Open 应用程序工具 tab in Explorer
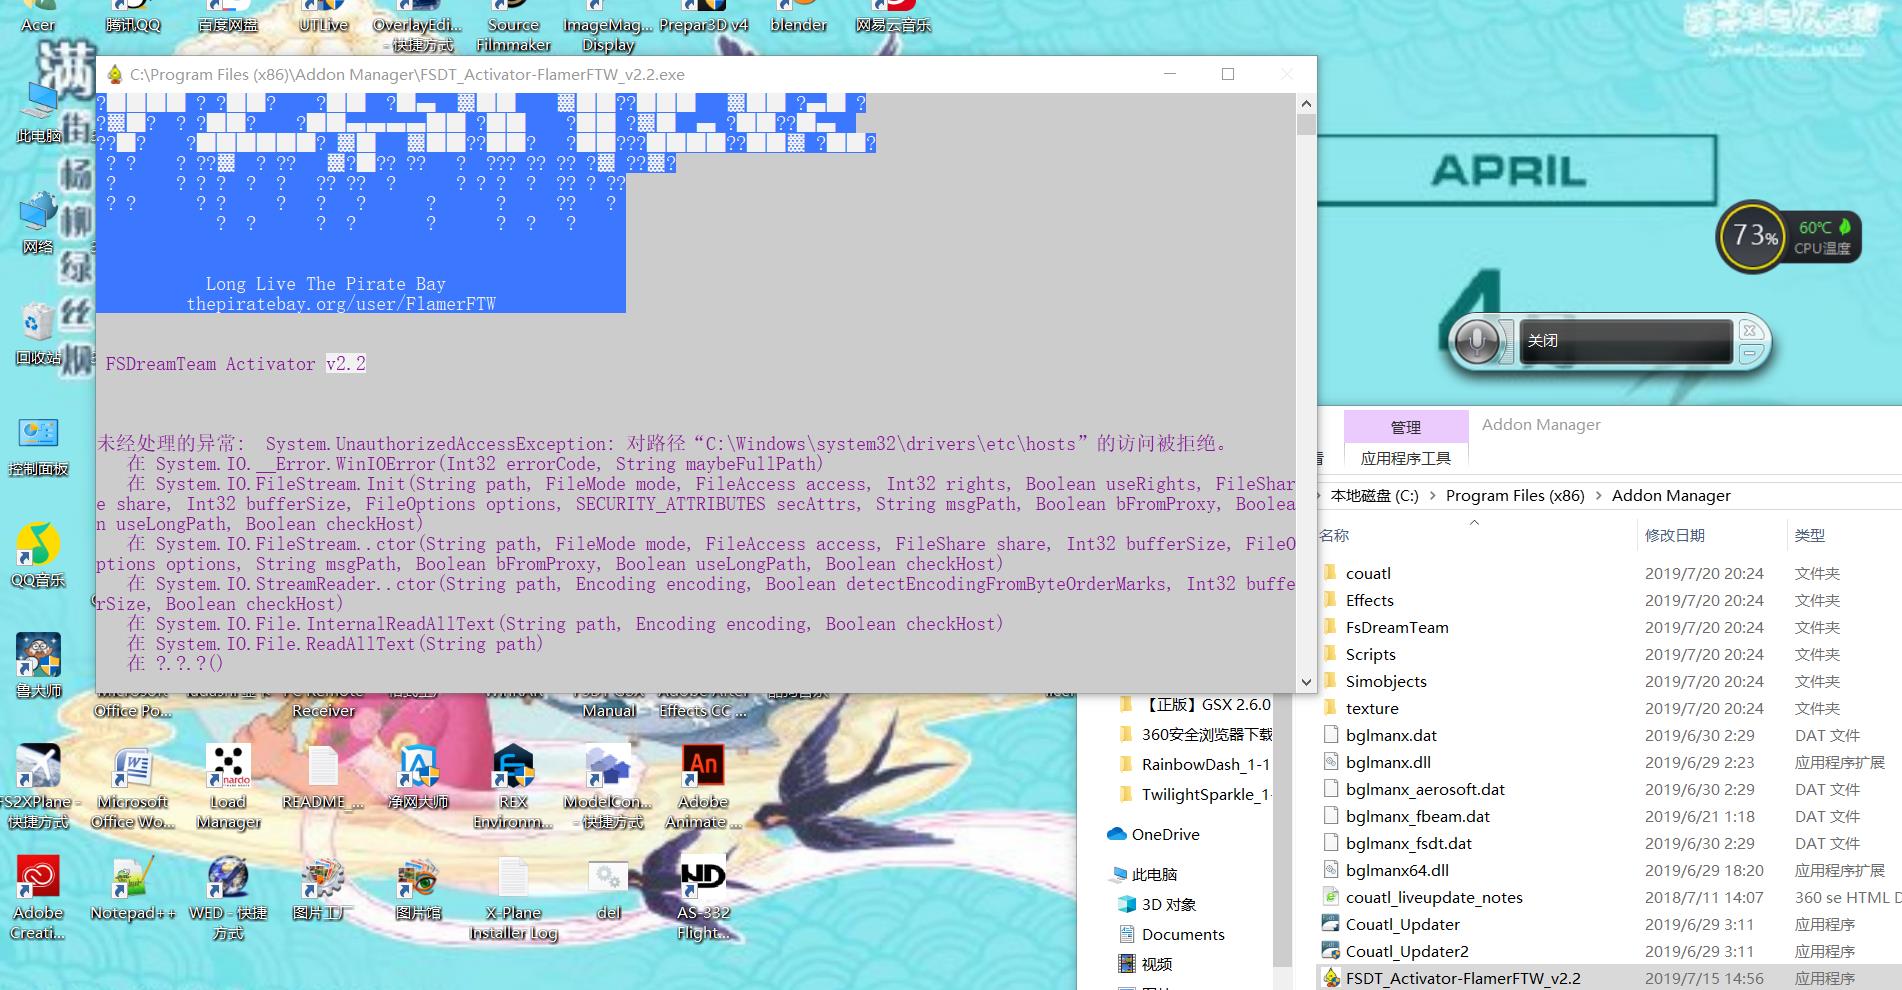 coord(1405,458)
